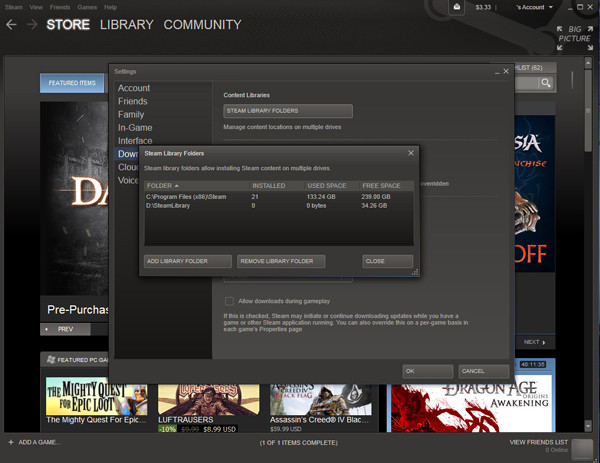Enable Allow downloads during gameplay checkbox
Screen dimensions: 600x463
click(229, 300)
